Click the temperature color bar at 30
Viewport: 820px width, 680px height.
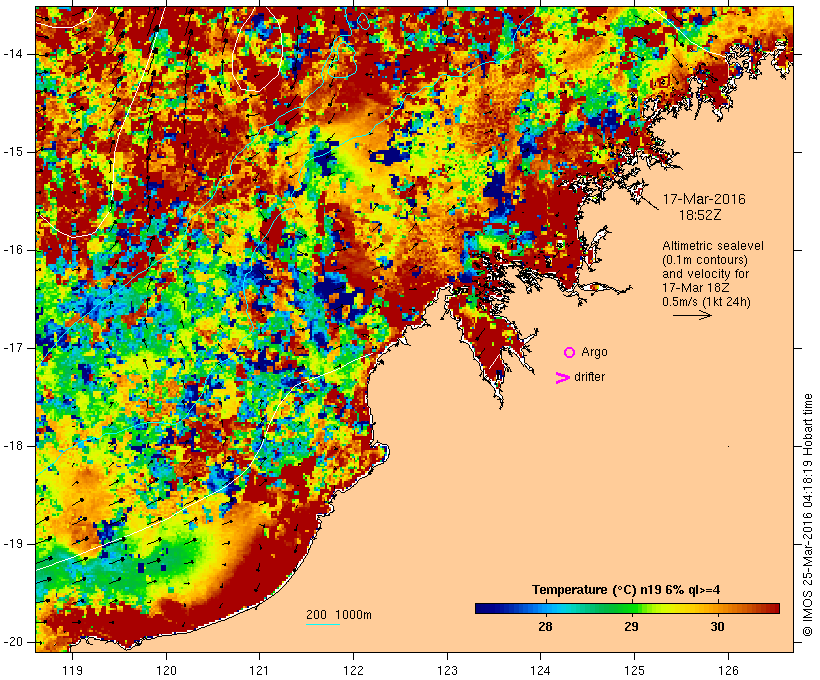tap(718, 608)
